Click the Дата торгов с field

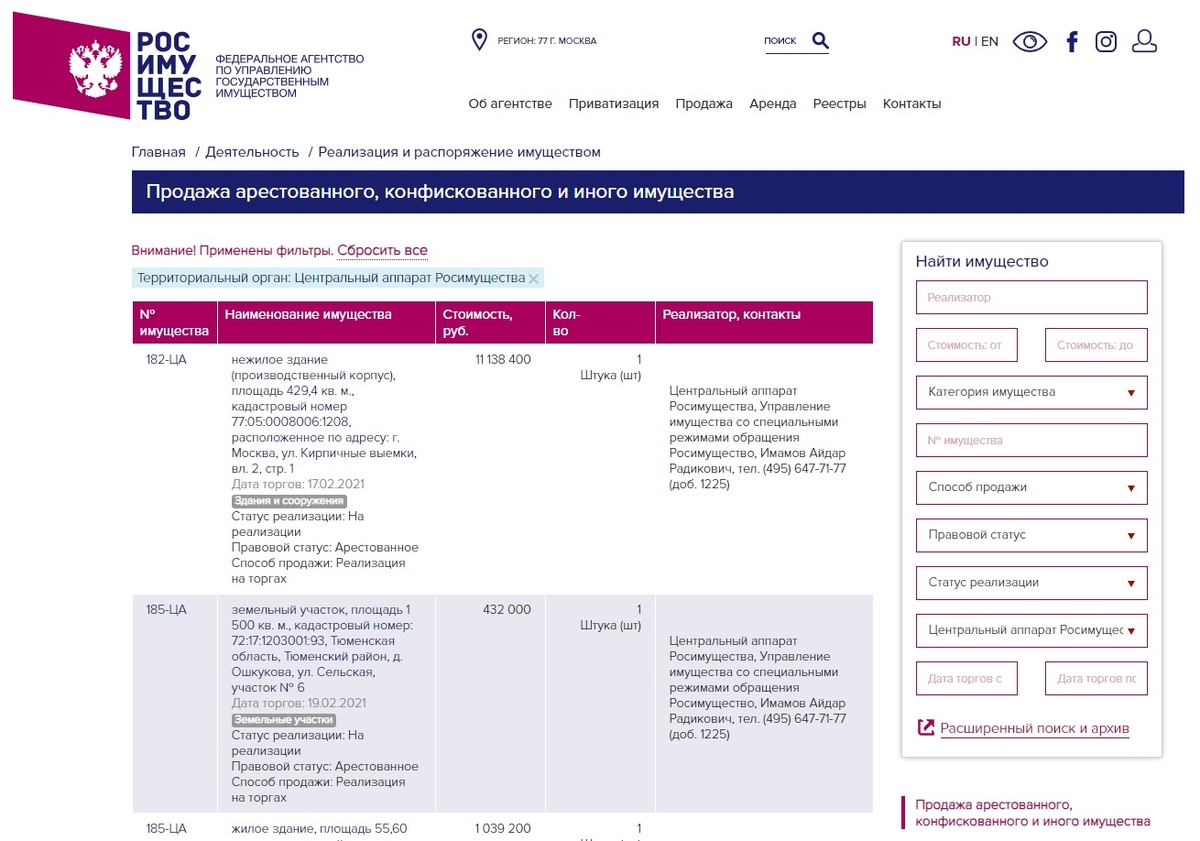point(966,678)
